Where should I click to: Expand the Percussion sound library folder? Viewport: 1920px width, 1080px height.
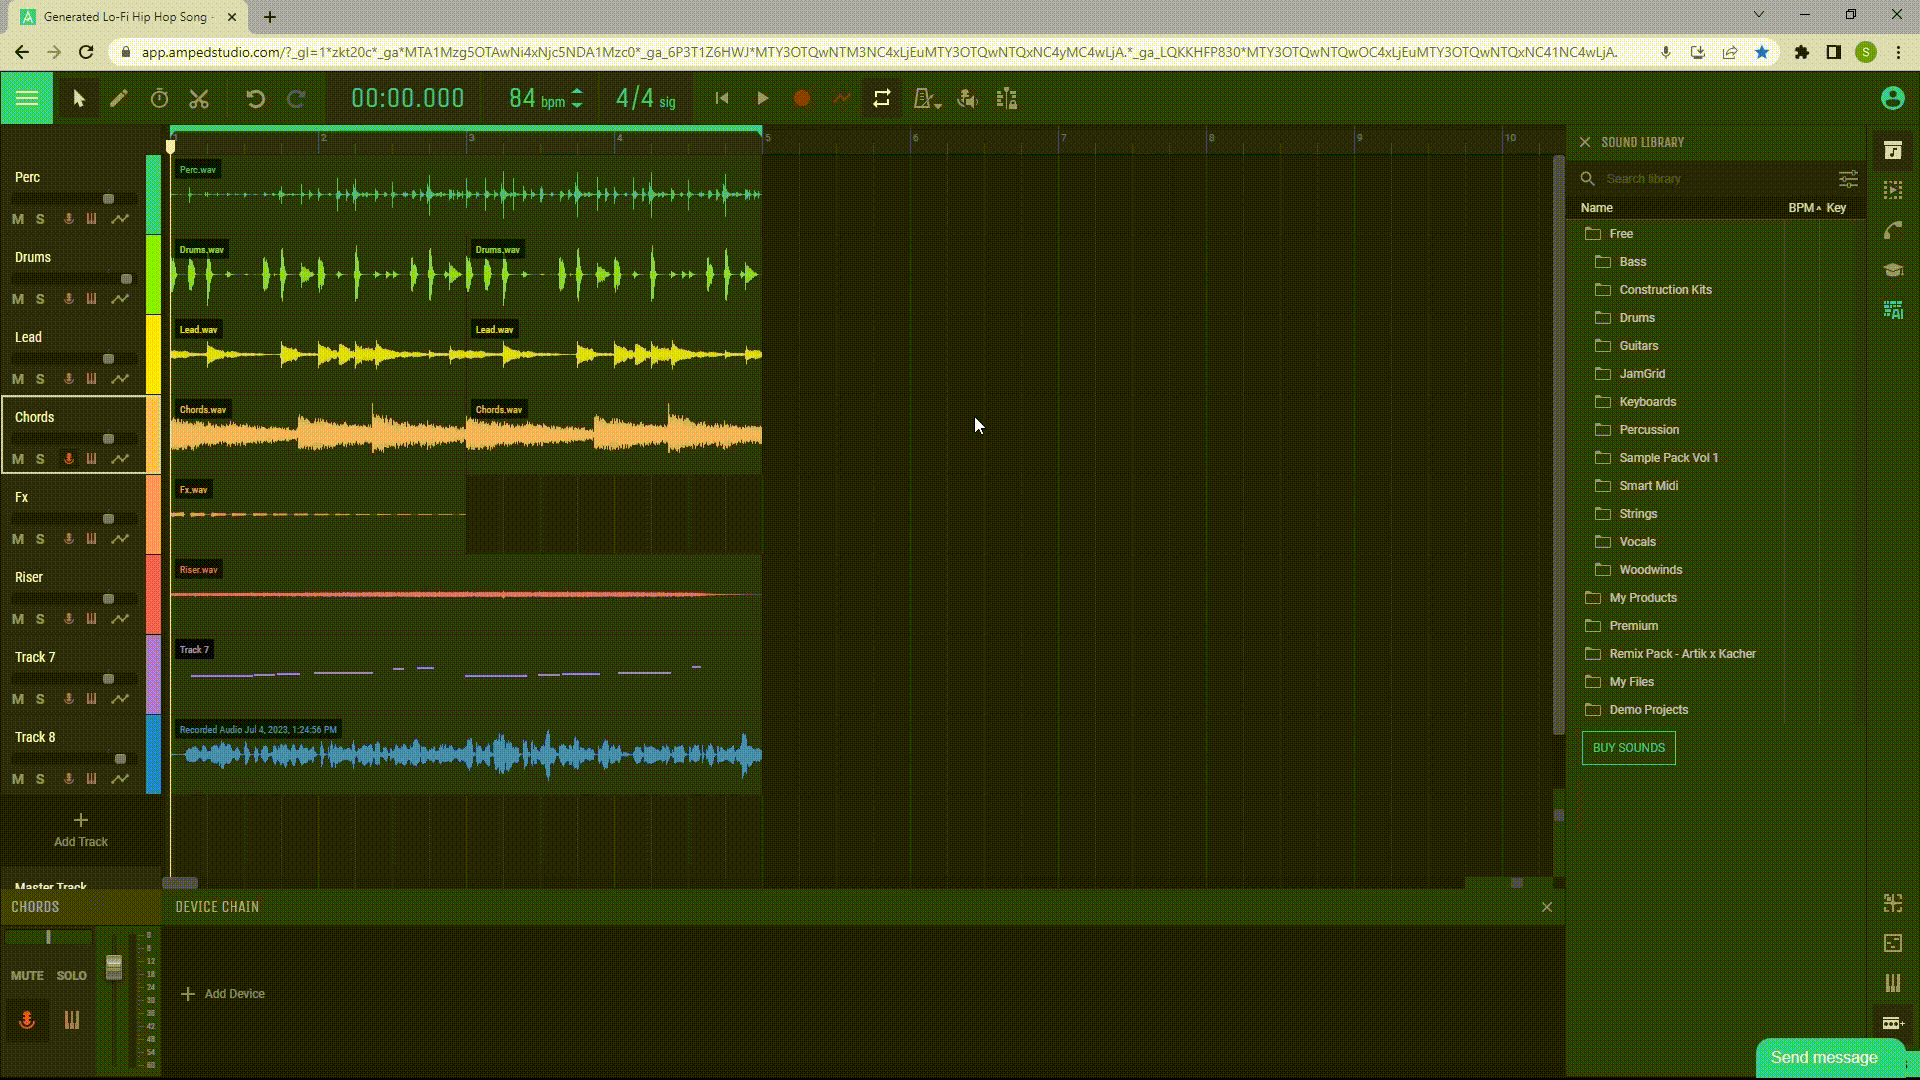point(1650,429)
